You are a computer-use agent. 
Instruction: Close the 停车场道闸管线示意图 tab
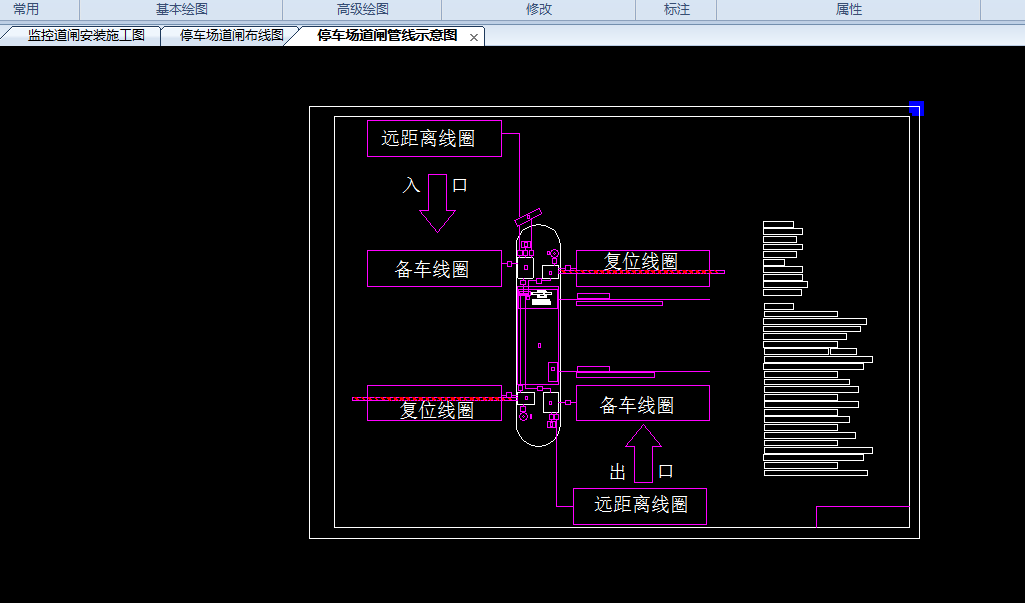point(474,38)
